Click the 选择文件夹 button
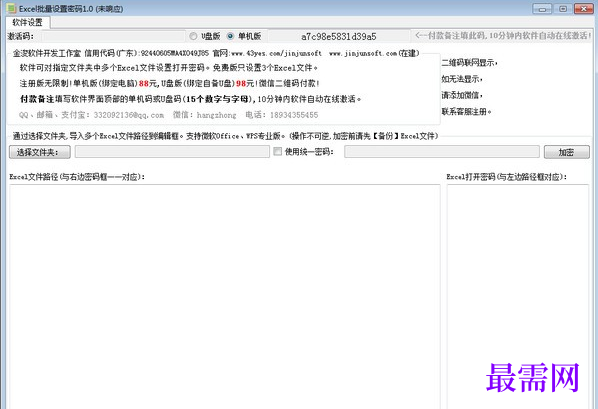Viewport: 598px width, 409px height. [x=40, y=152]
